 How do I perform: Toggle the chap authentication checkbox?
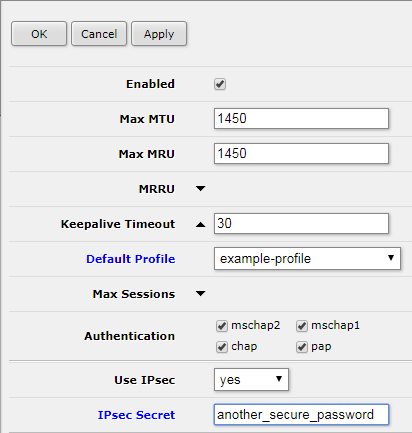222,347
